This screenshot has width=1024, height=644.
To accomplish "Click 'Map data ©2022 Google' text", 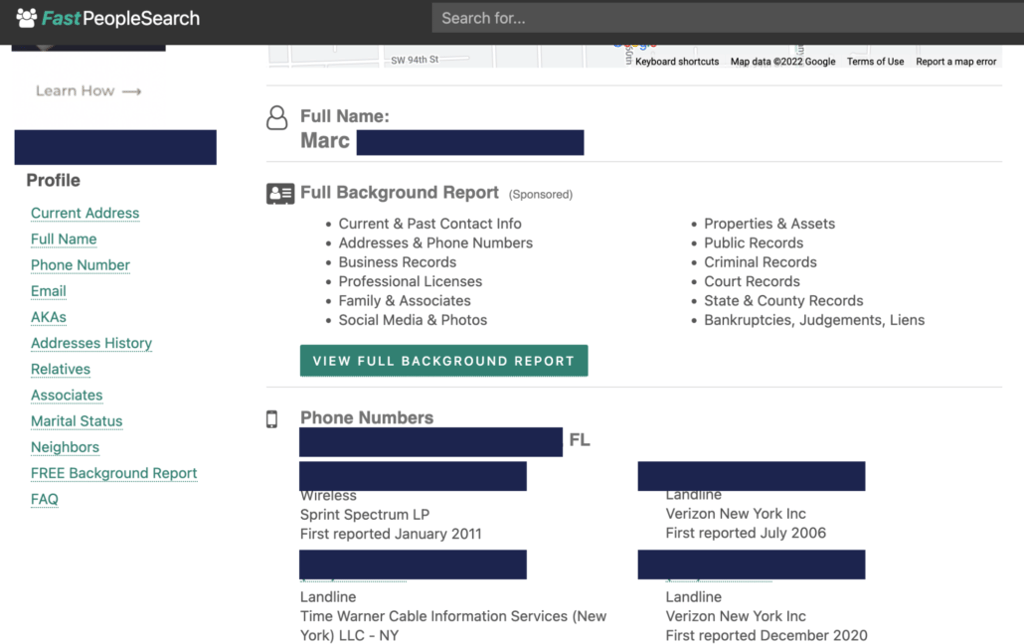I will [782, 61].
